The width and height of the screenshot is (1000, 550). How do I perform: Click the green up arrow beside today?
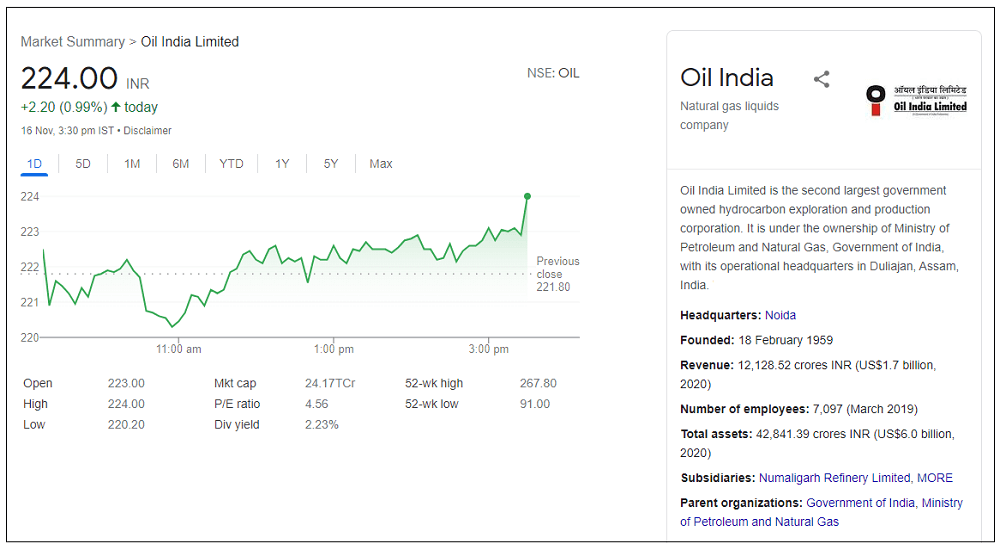point(115,107)
